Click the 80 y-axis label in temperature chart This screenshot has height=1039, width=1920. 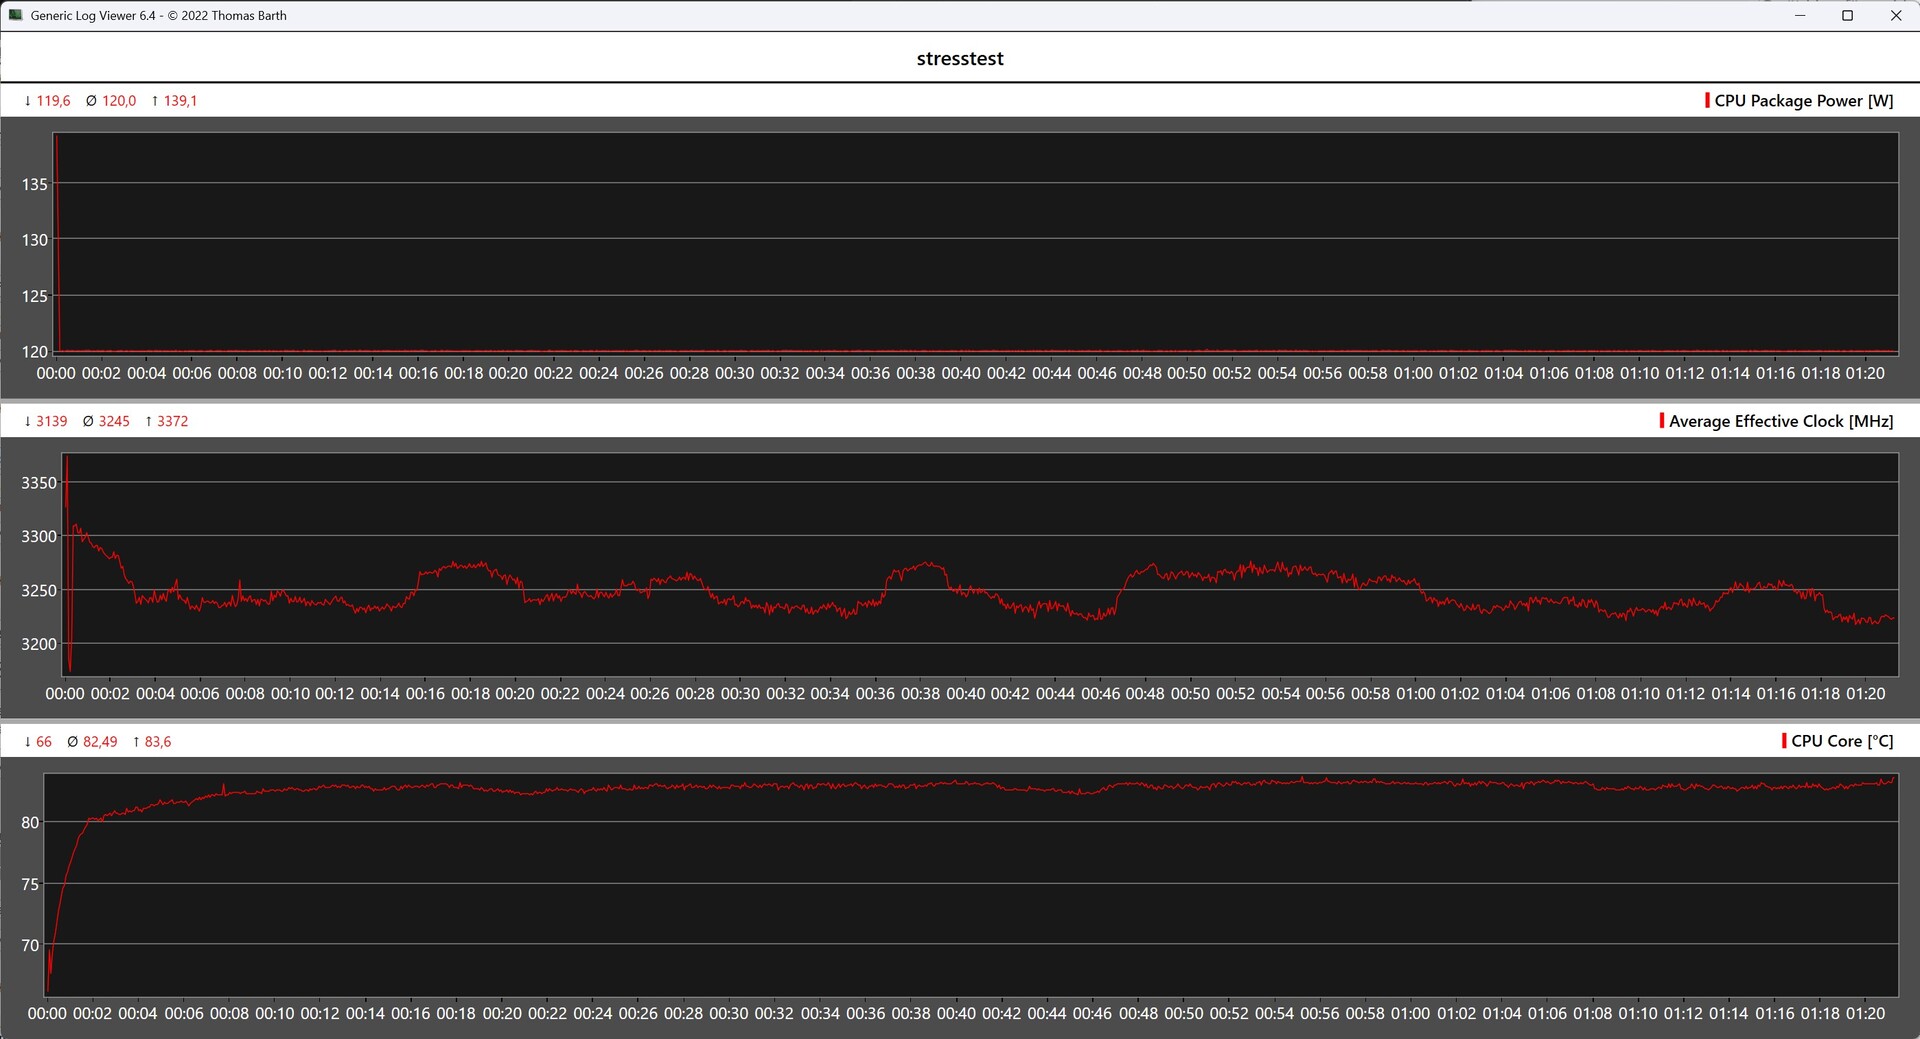[x=30, y=823]
